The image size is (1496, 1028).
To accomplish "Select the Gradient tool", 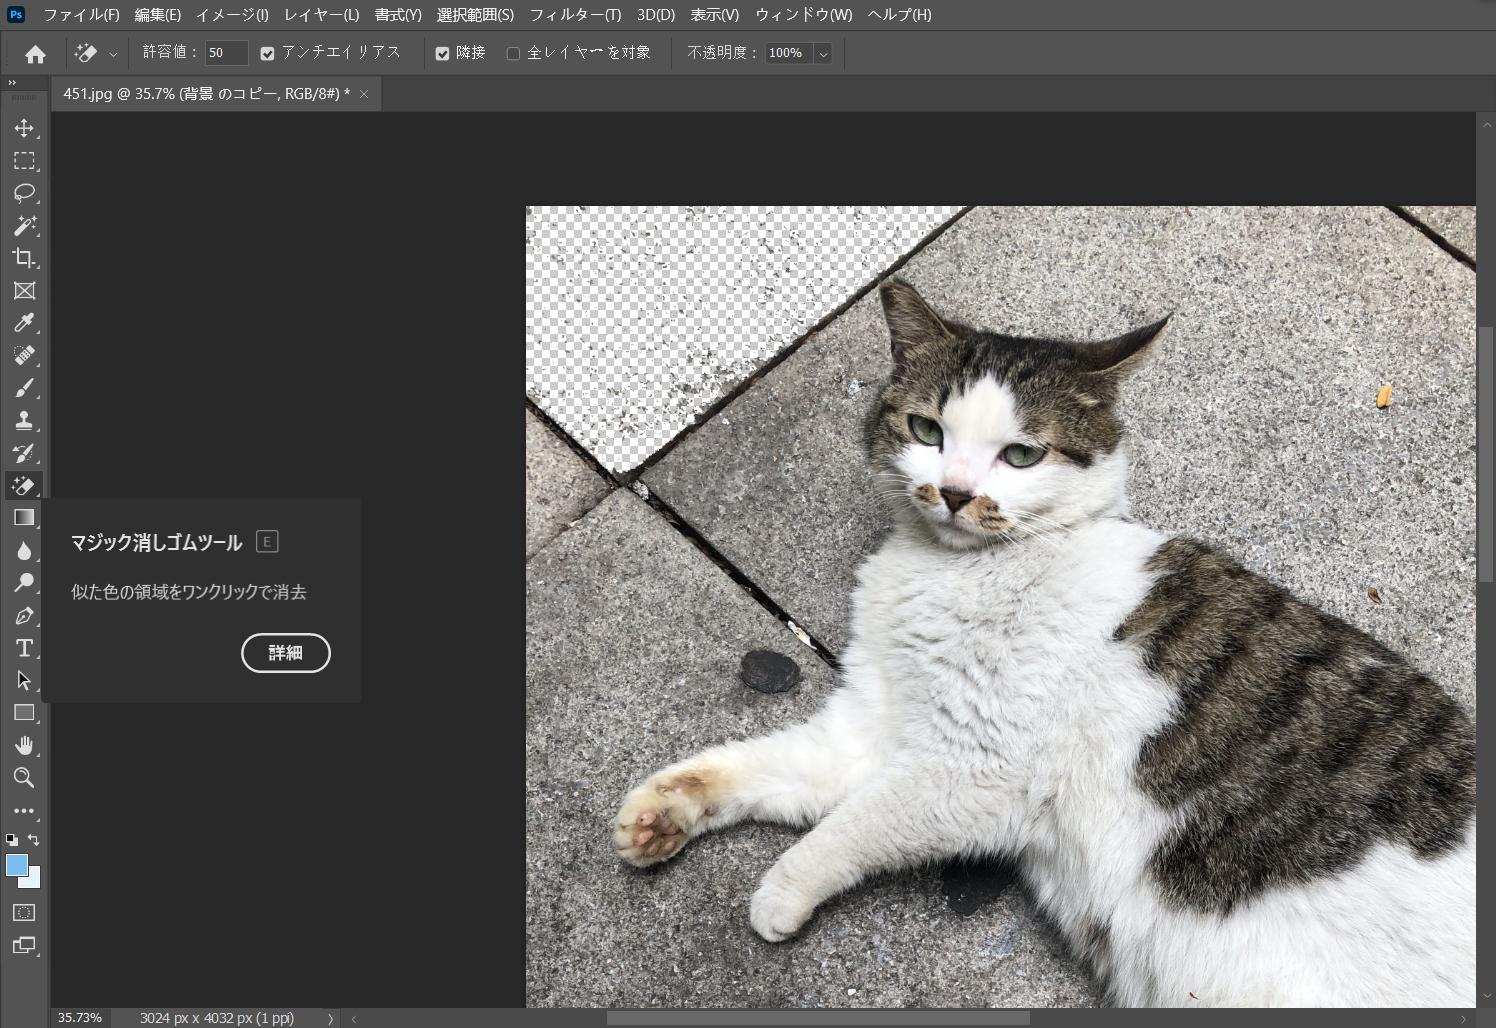I will [x=24, y=517].
